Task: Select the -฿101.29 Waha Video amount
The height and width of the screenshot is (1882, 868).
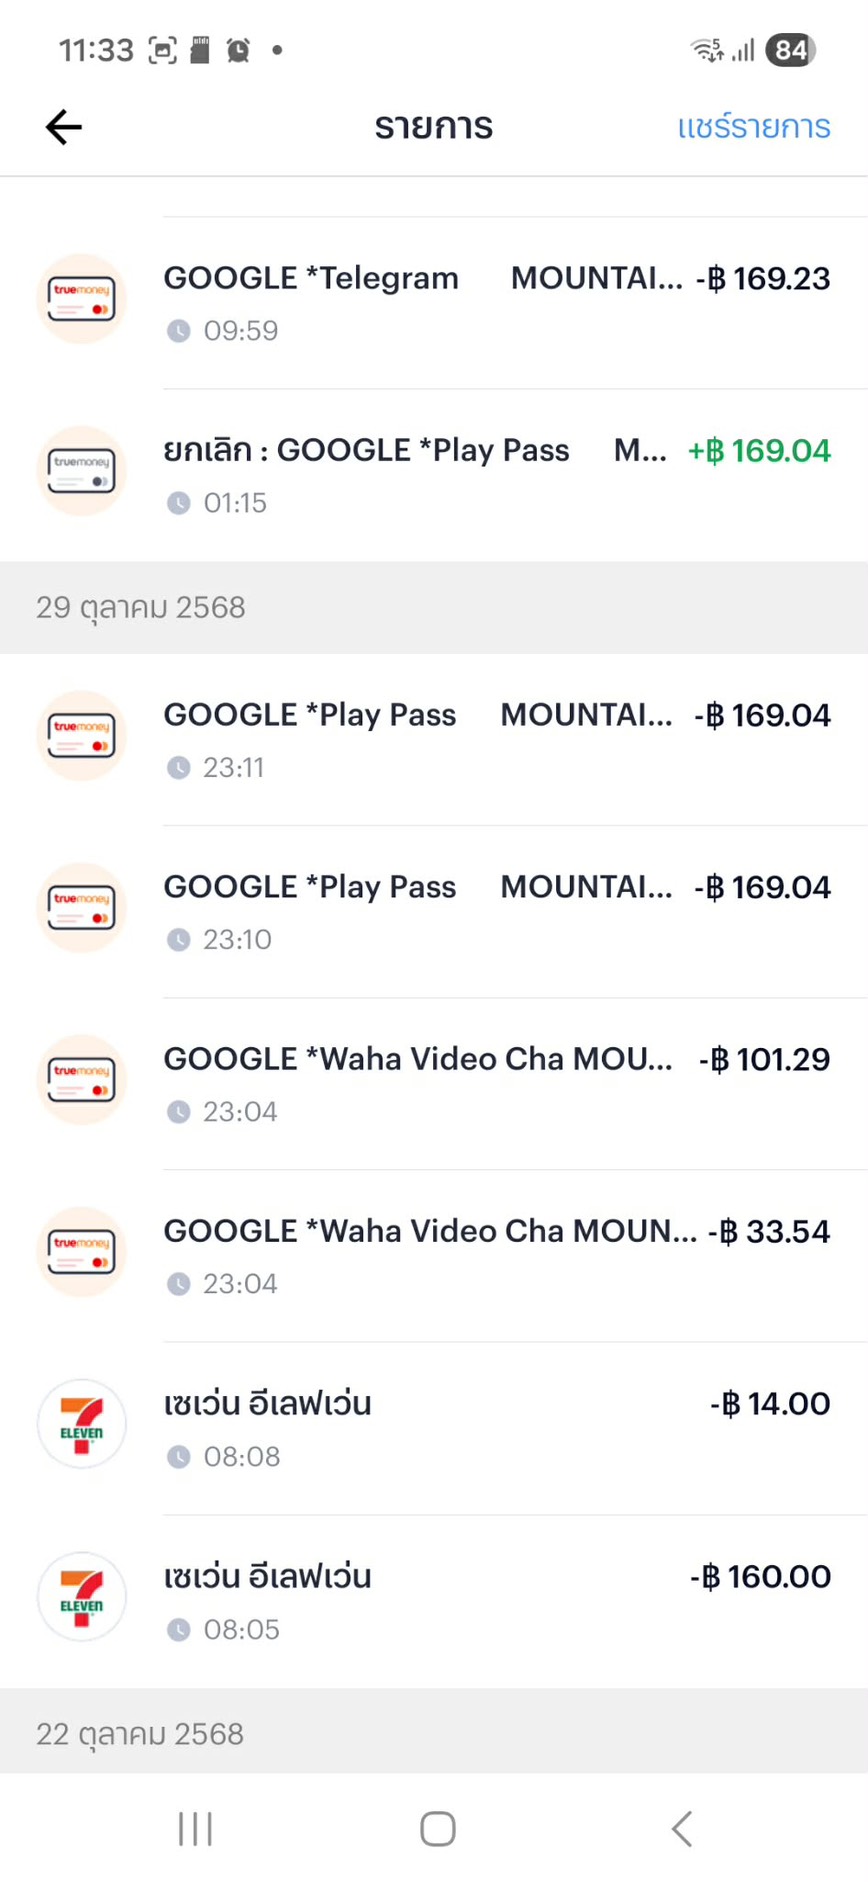Action: click(x=764, y=1059)
